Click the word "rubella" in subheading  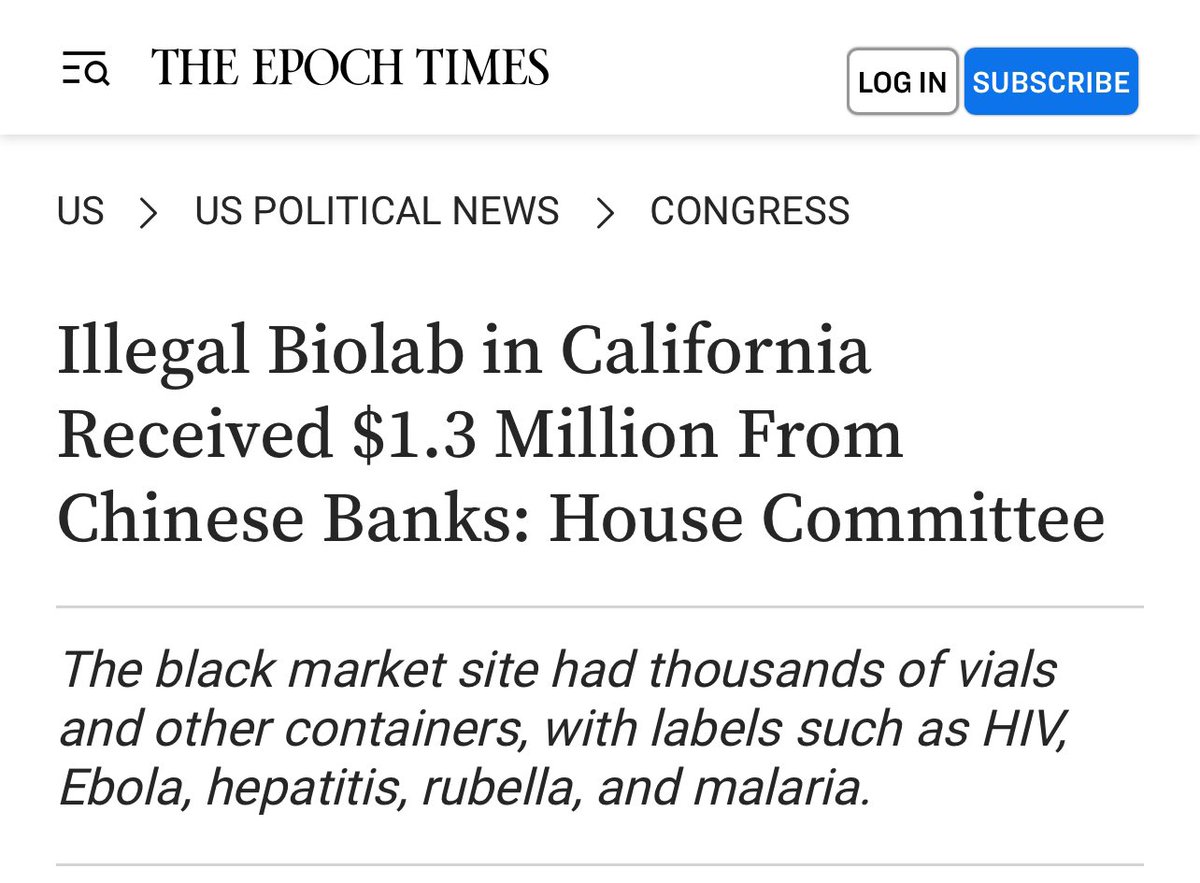(495, 788)
